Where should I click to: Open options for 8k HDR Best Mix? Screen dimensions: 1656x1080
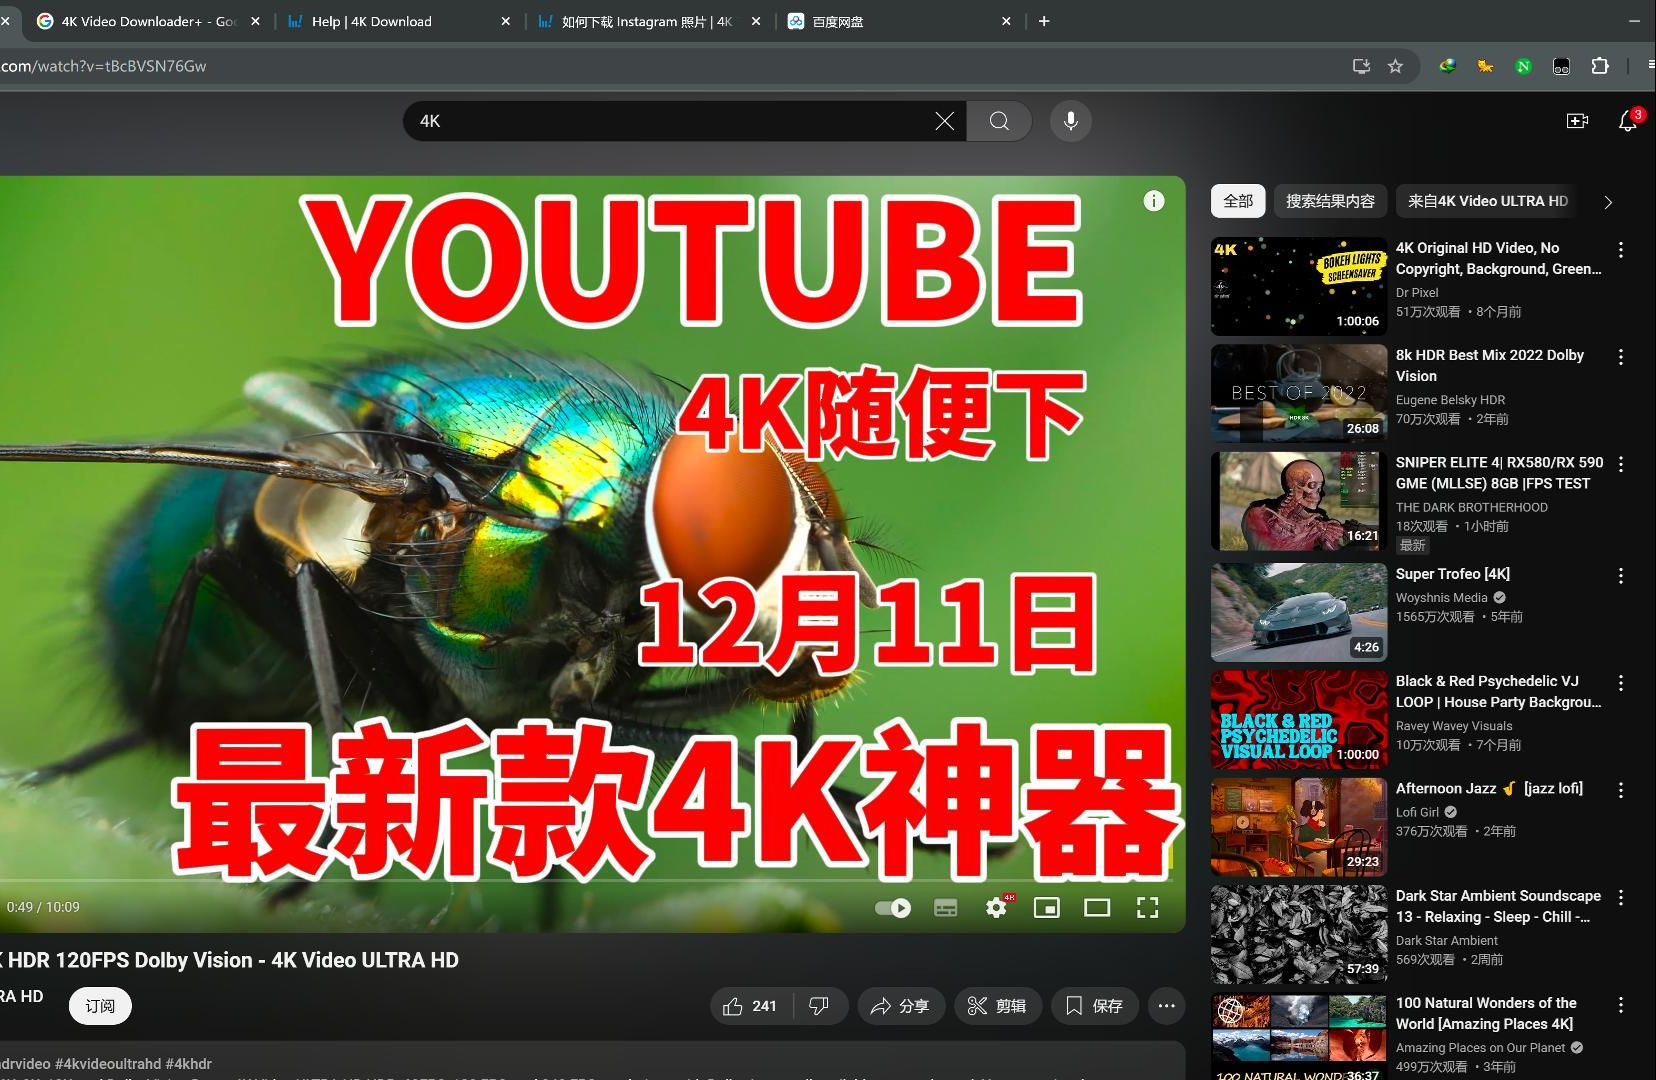pos(1621,357)
